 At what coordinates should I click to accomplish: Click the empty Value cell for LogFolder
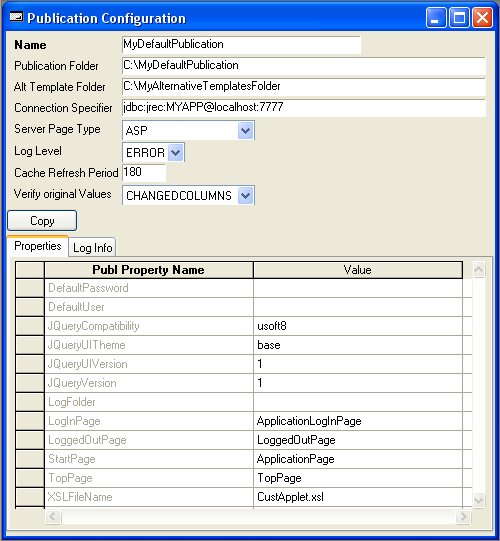click(358, 402)
